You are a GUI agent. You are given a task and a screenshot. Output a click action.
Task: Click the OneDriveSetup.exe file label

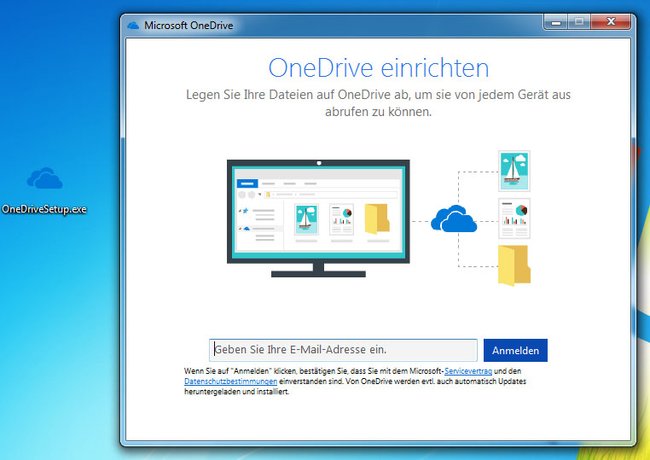coord(44,209)
